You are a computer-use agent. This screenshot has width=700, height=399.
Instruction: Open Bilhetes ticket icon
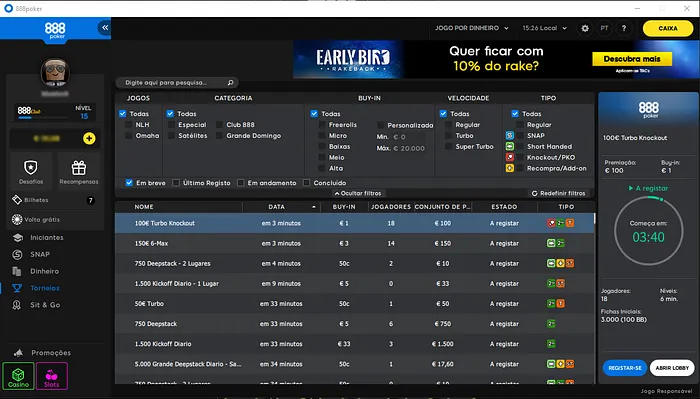[x=17, y=200]
